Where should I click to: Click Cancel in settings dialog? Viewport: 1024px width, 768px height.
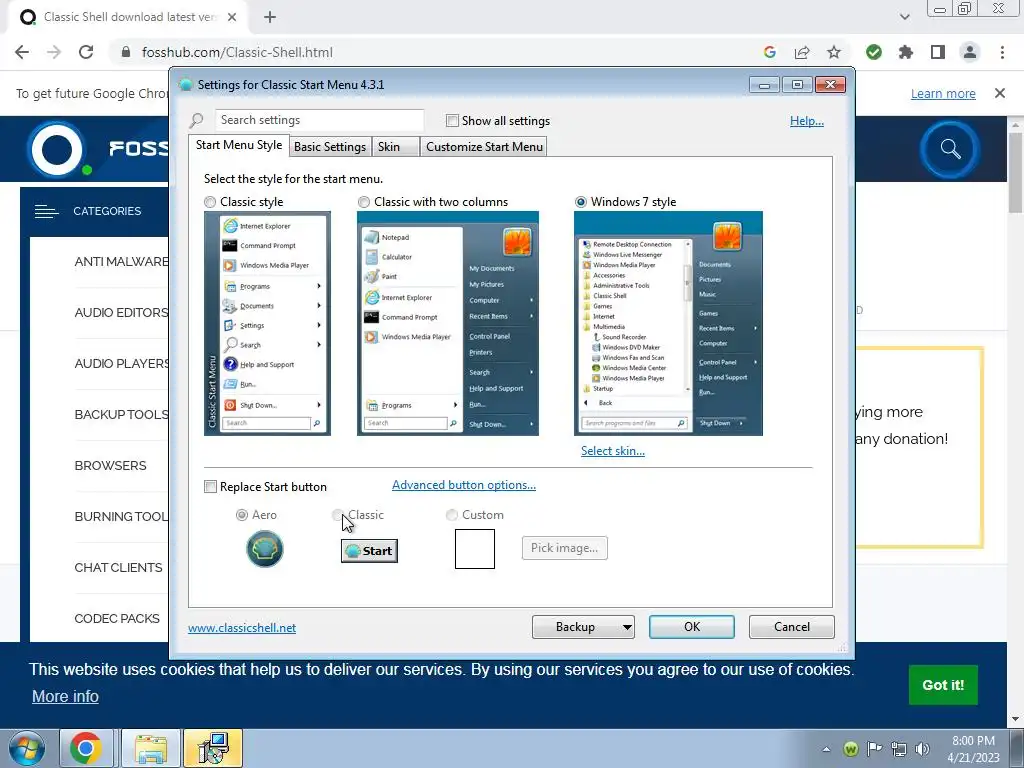point(792,627)
